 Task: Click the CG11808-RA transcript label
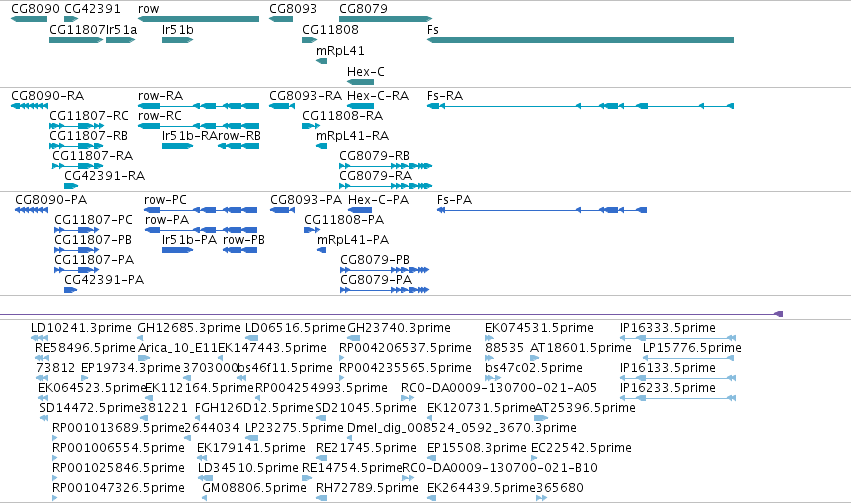coord(342,116)
